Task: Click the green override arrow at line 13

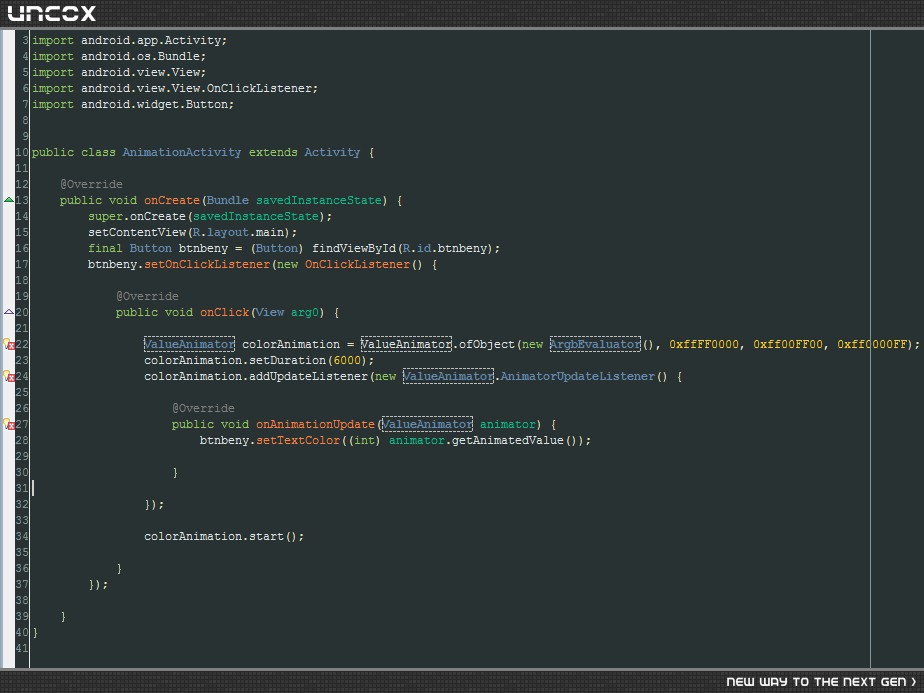Action: click(x=9, y=200)
